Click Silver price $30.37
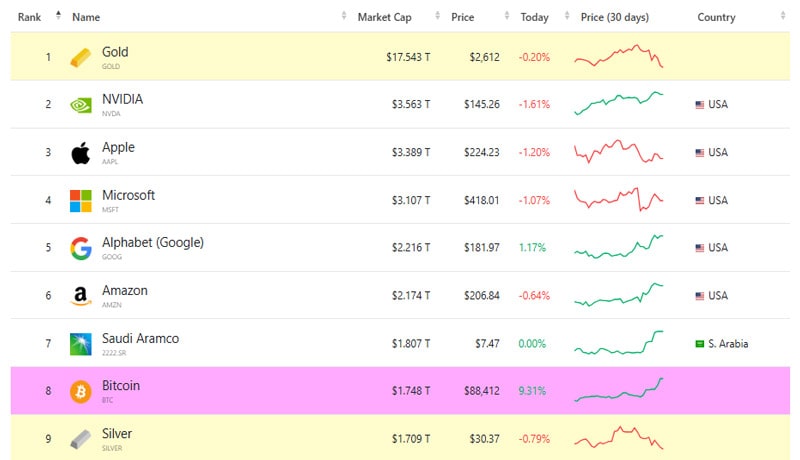 (x=484, y=439)
